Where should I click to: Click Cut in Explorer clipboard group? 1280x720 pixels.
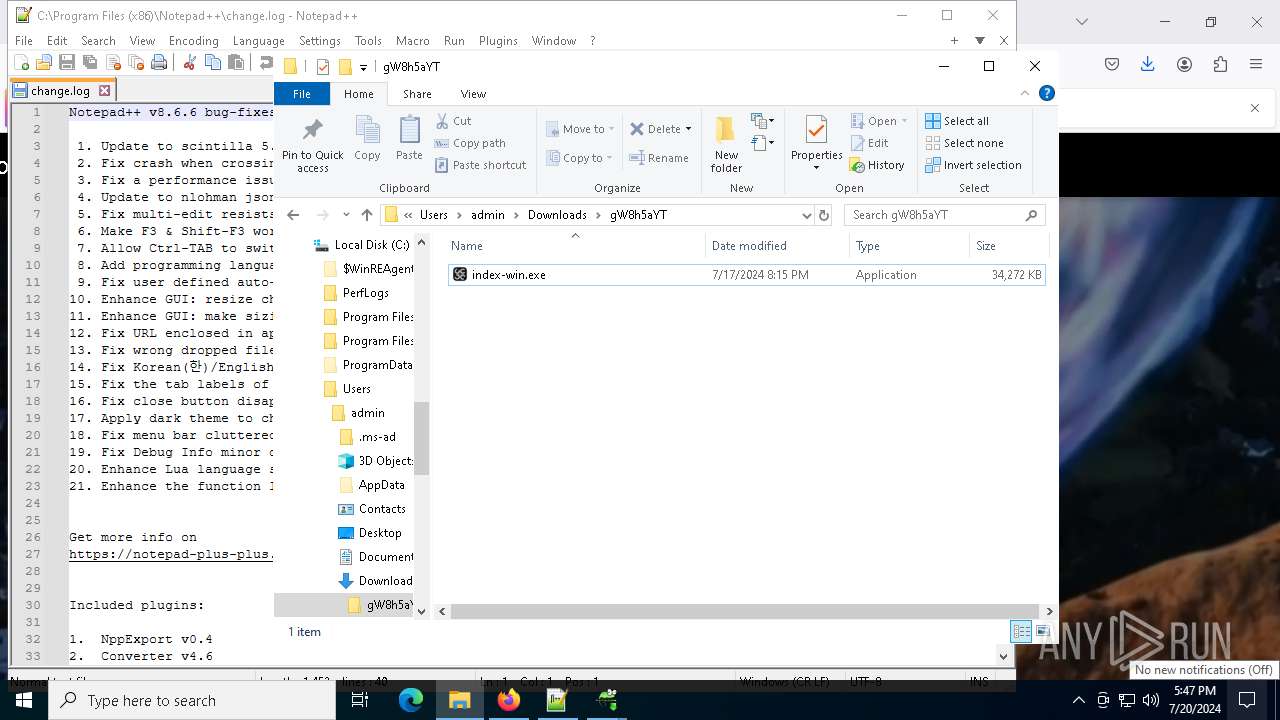click(x=453, y=121)
